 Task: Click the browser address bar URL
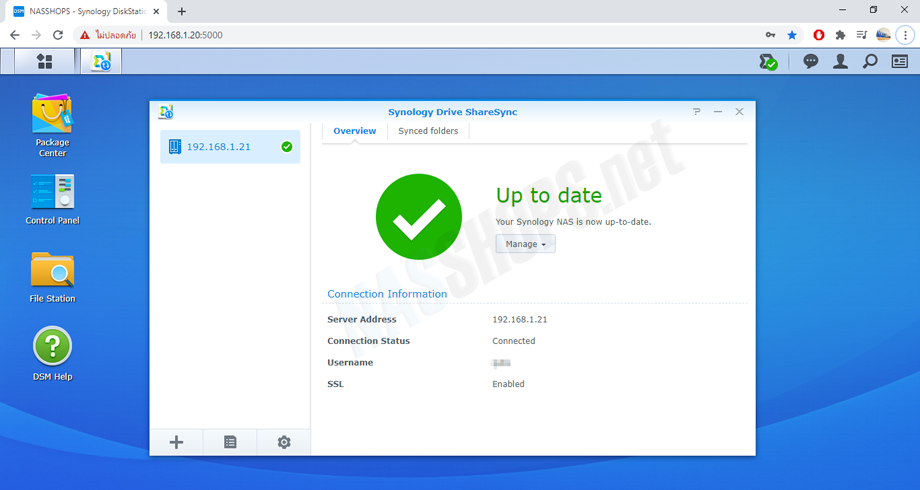coord(185,35)
